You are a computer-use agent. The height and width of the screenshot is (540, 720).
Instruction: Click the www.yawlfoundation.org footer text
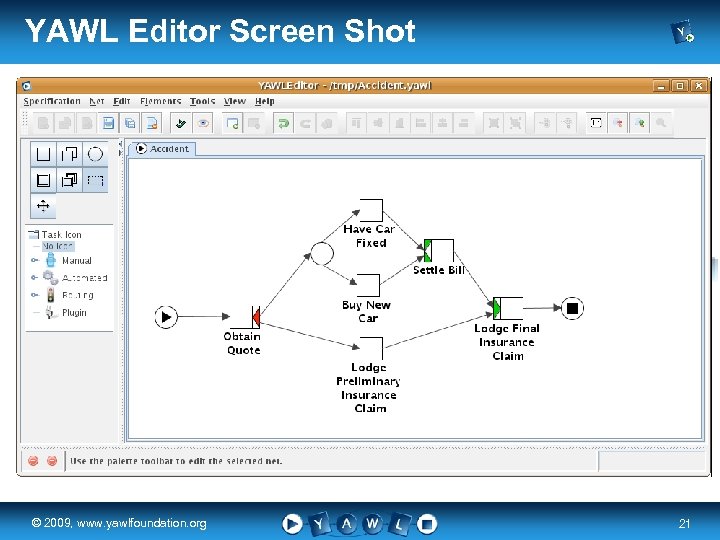click(141, 523)
